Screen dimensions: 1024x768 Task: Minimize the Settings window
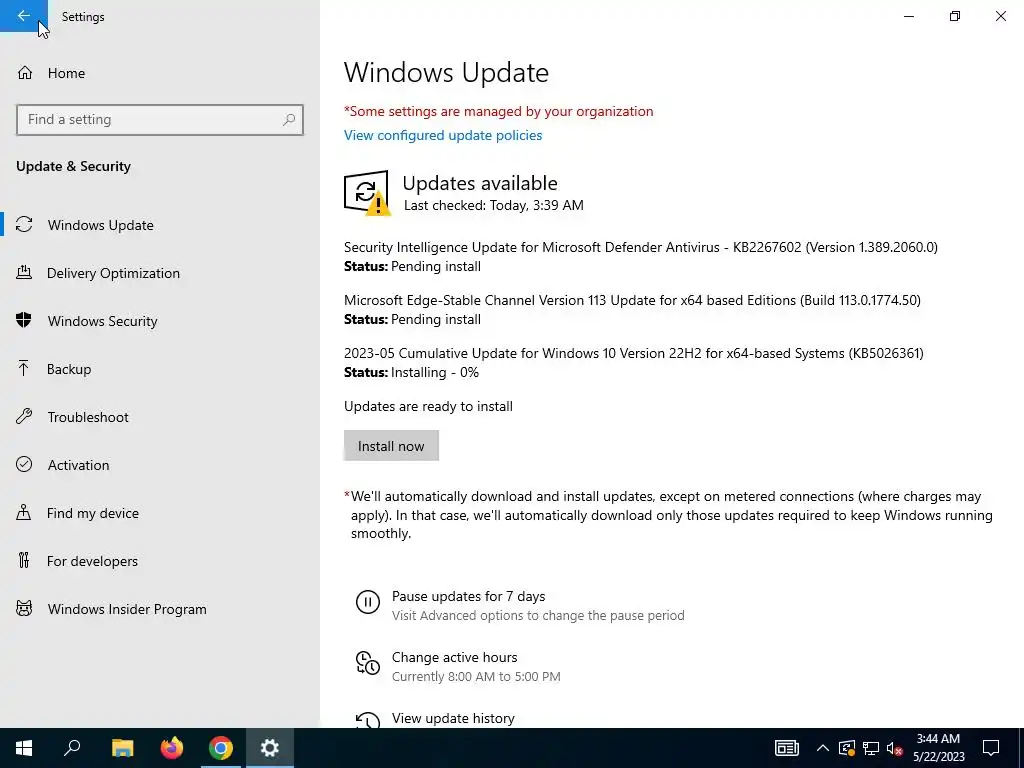(x=908, y=16)
